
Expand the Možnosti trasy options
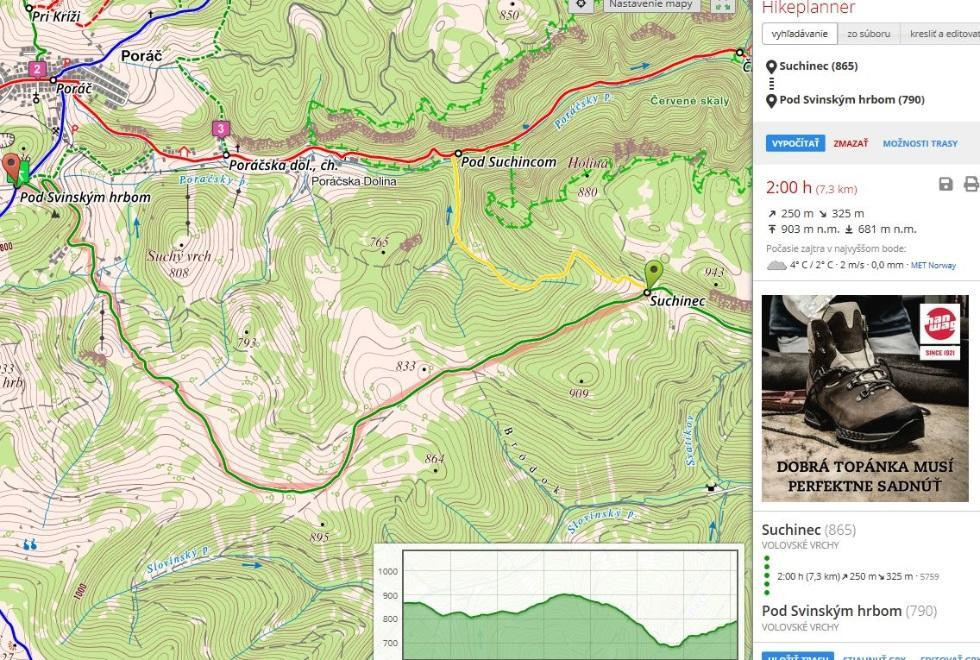[x=919, y=143]
